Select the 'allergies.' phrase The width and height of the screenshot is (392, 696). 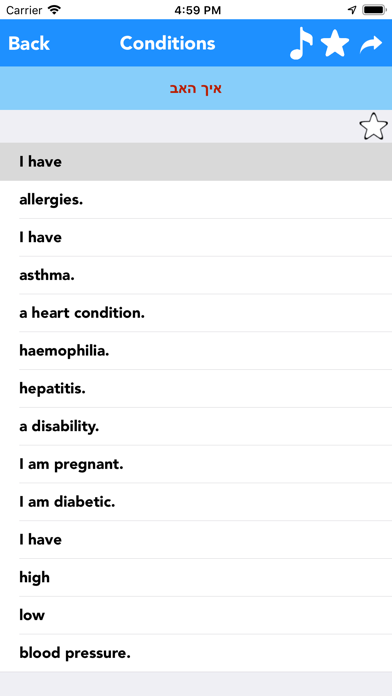pyautogui.click(x=196, y=200)
